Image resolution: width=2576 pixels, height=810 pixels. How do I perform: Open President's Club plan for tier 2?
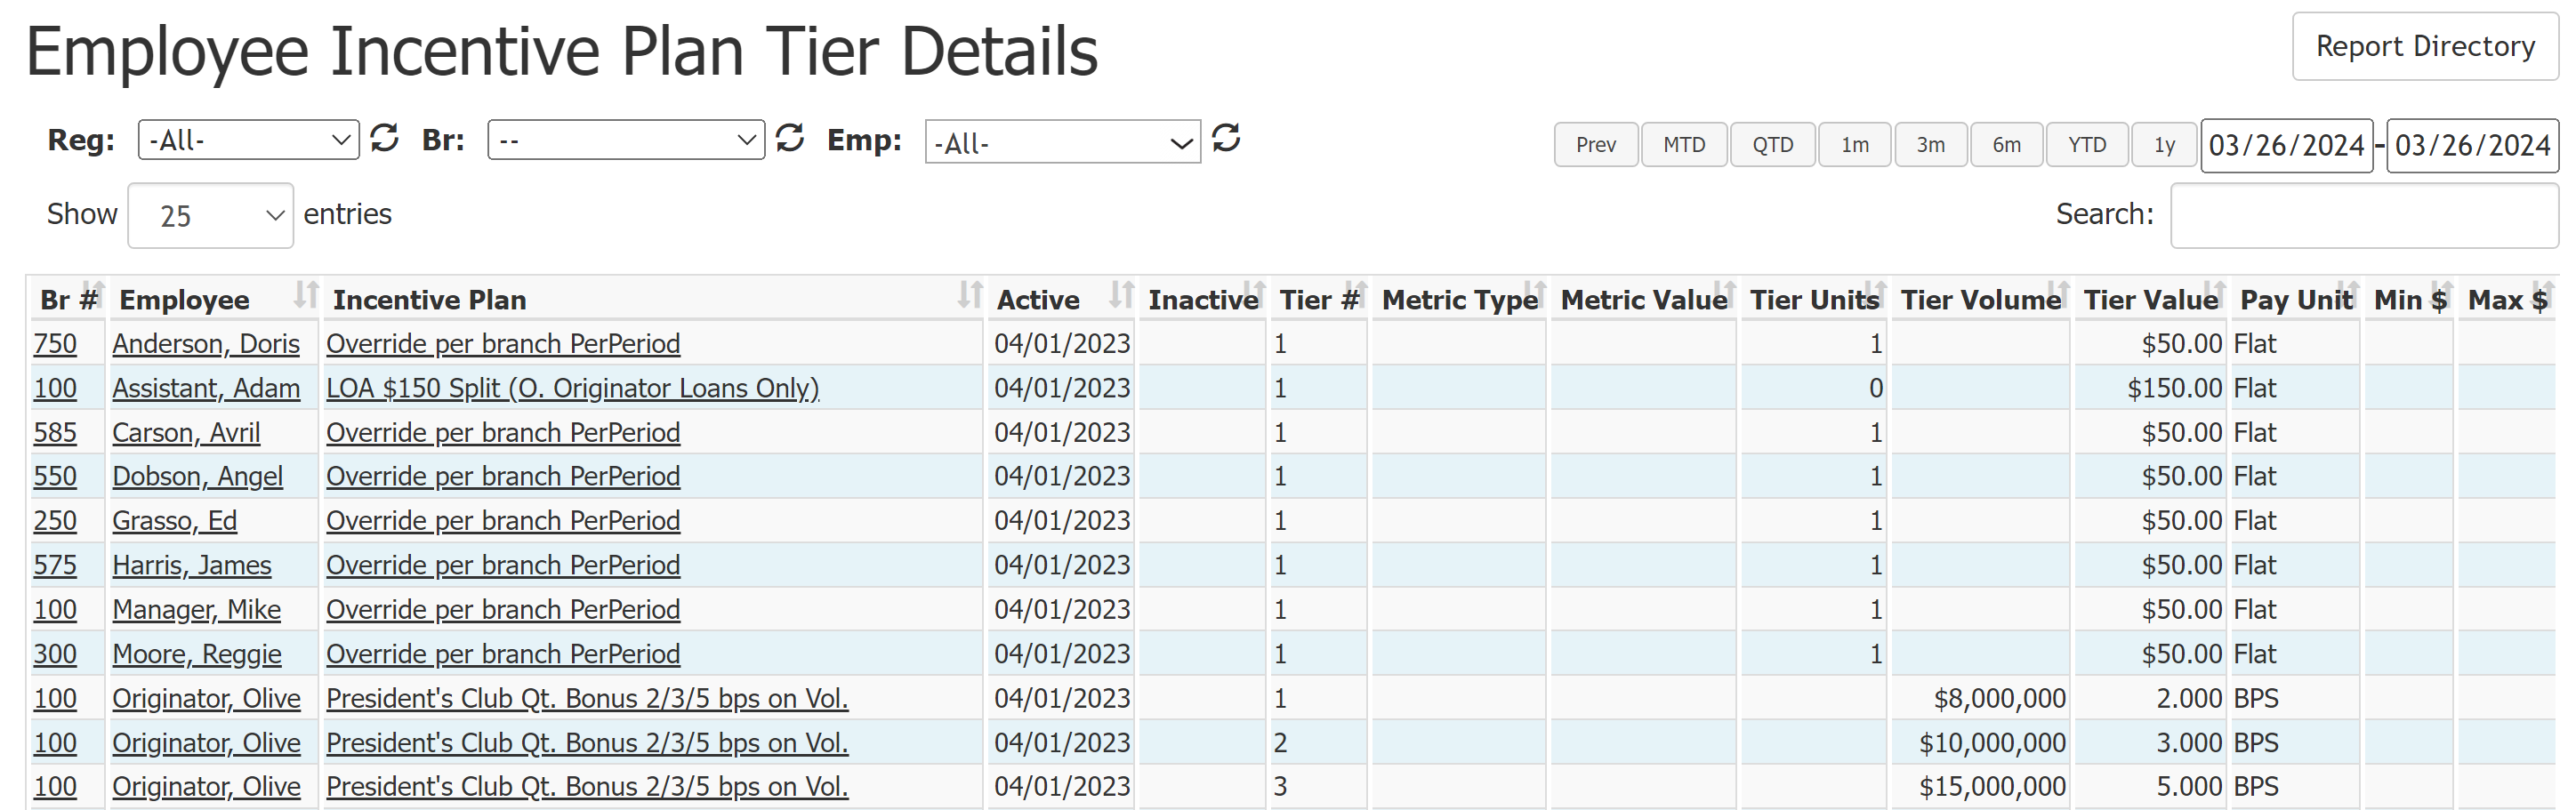tap(587, 742)
